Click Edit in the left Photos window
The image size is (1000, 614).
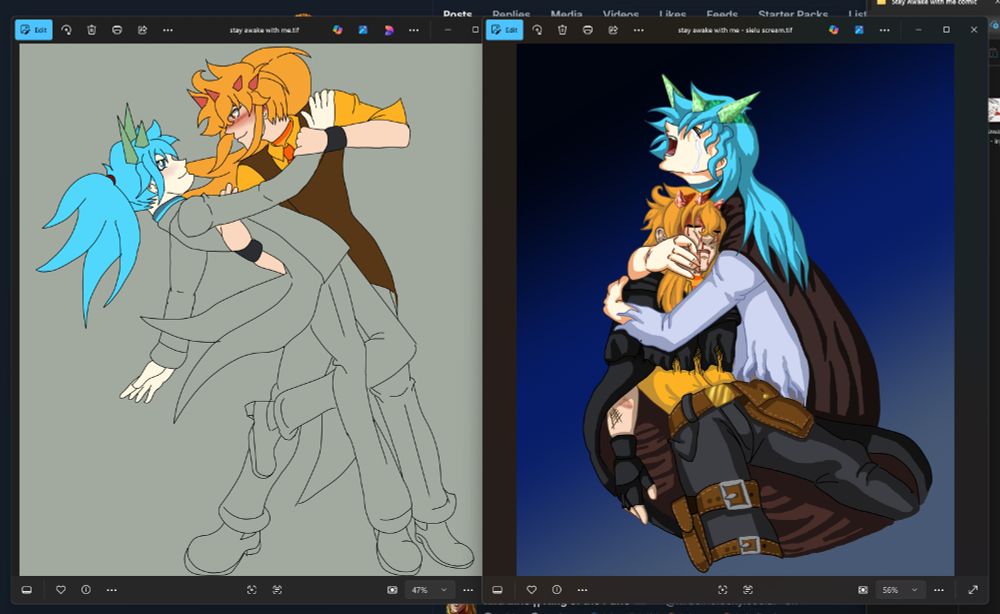33,30
